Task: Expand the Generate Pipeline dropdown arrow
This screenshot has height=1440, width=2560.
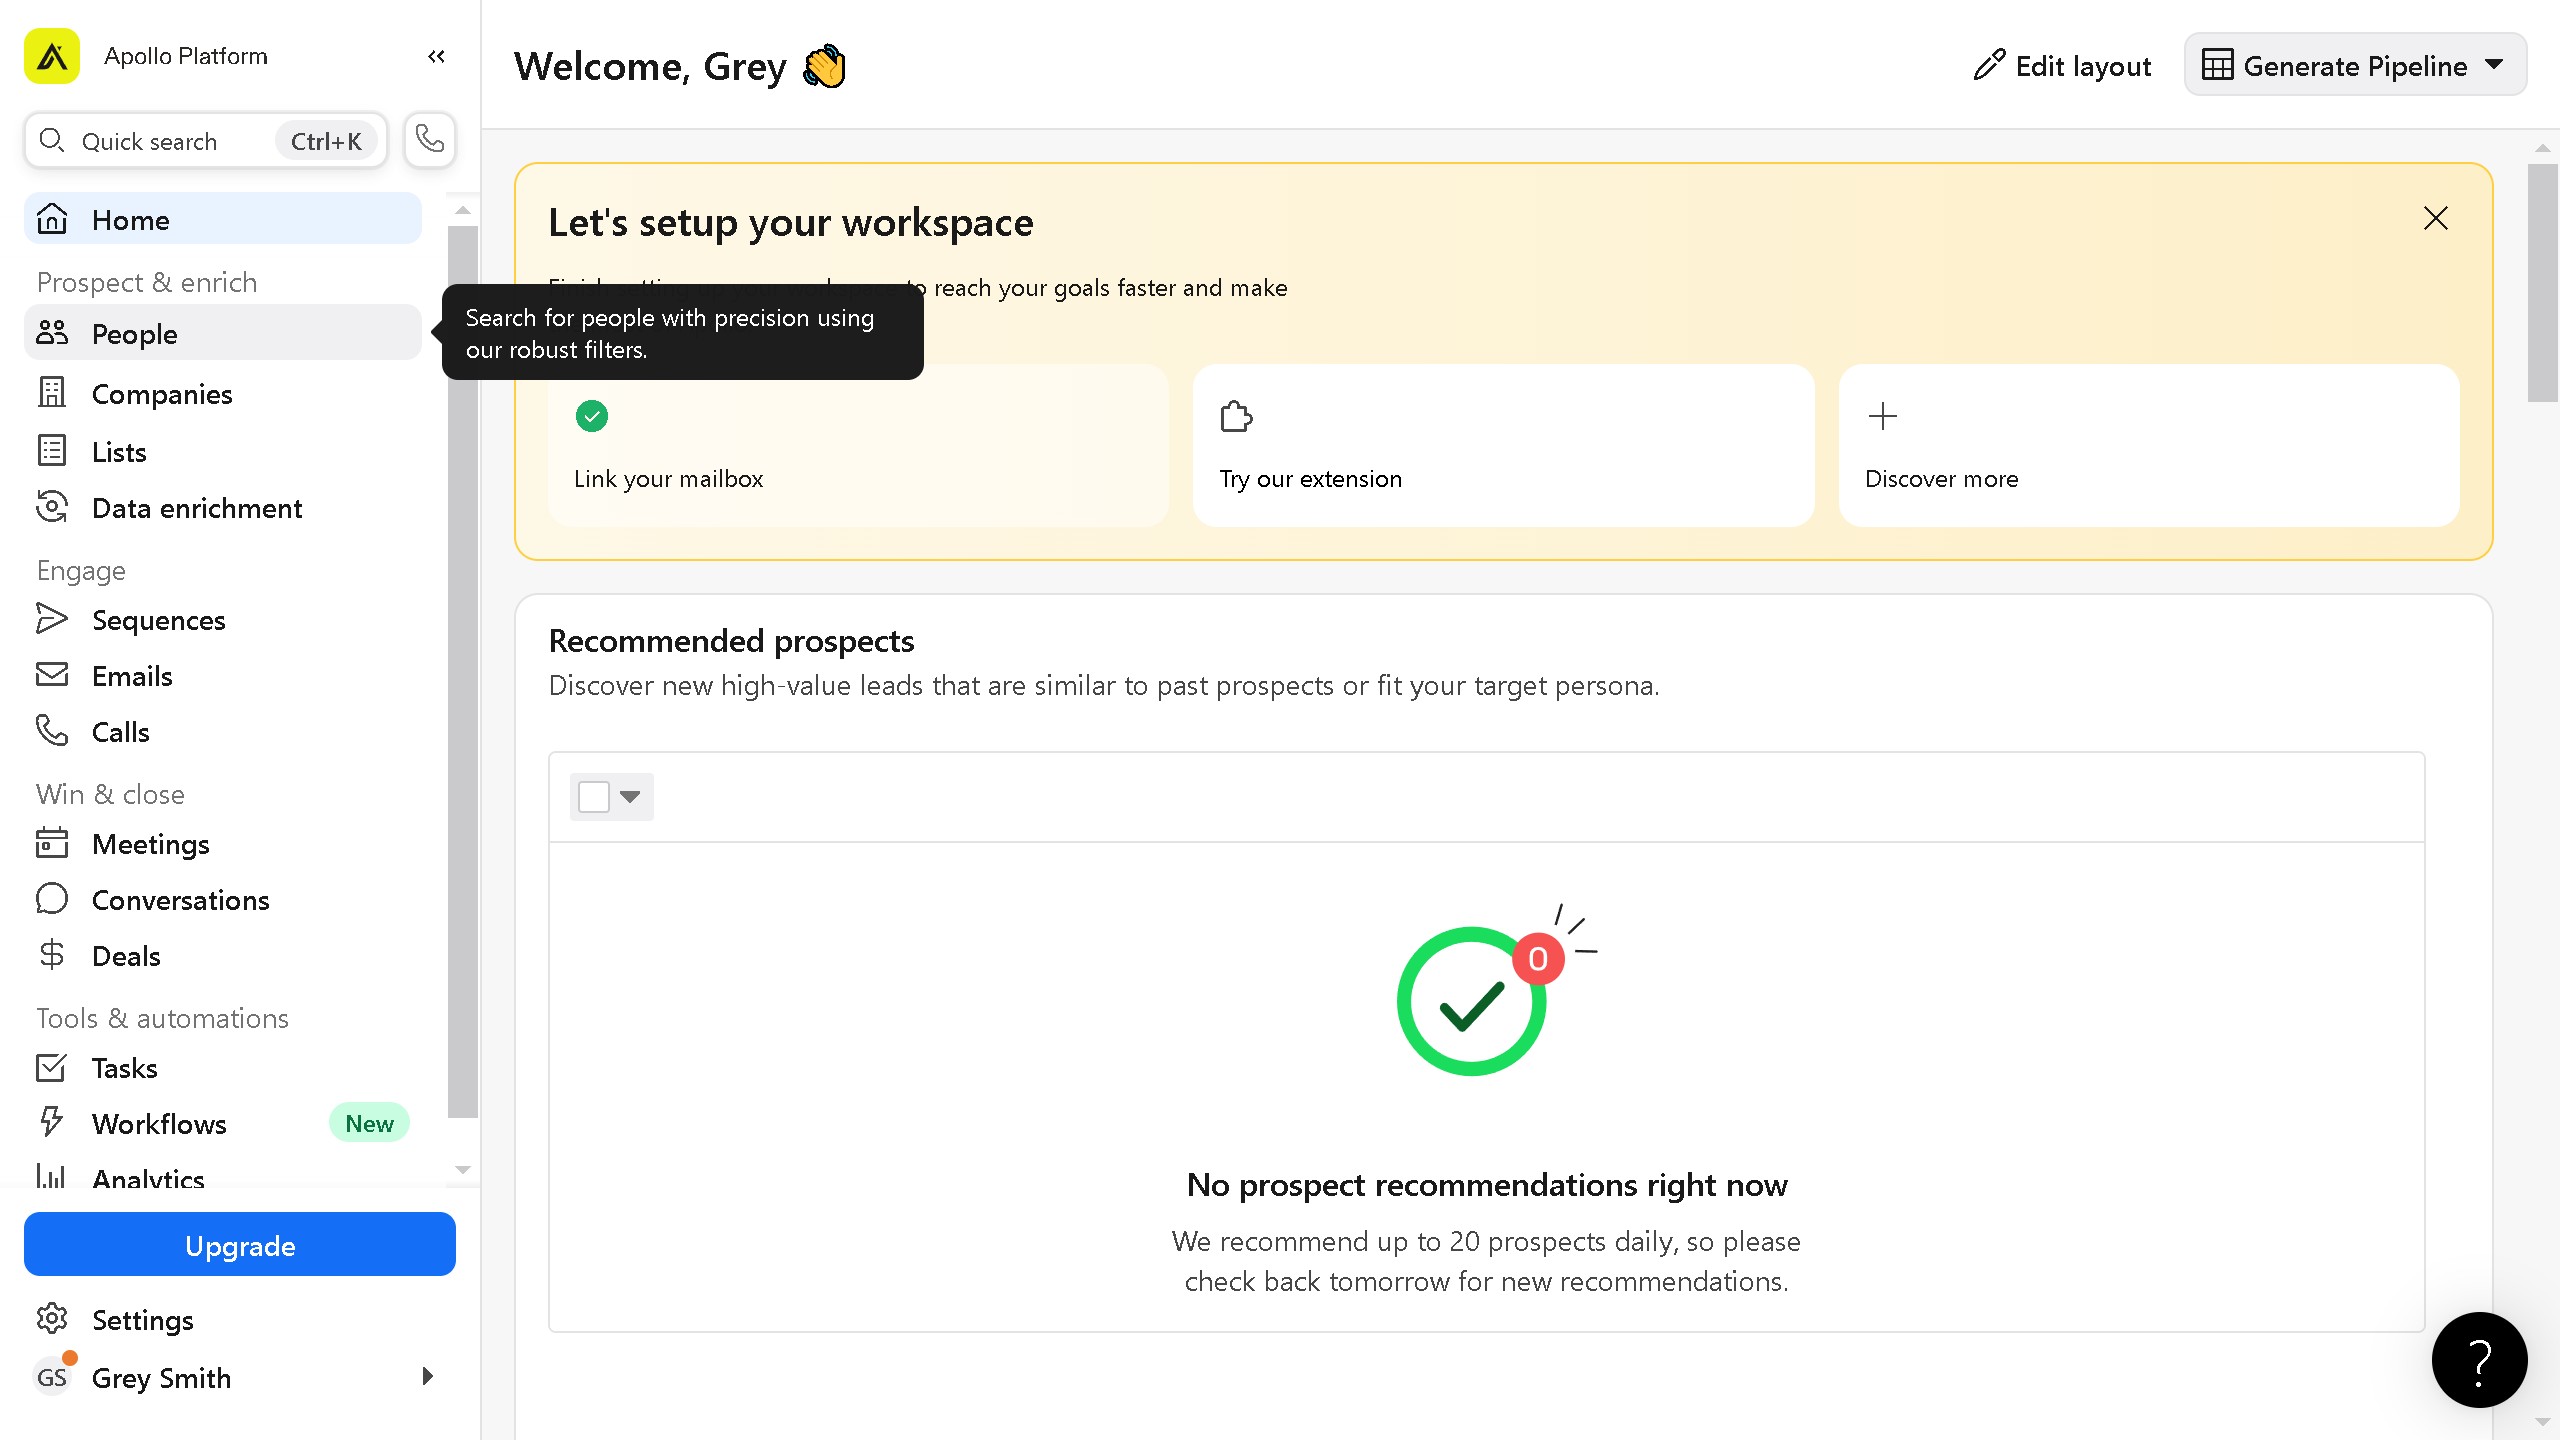Action: tap(2492, 64)
